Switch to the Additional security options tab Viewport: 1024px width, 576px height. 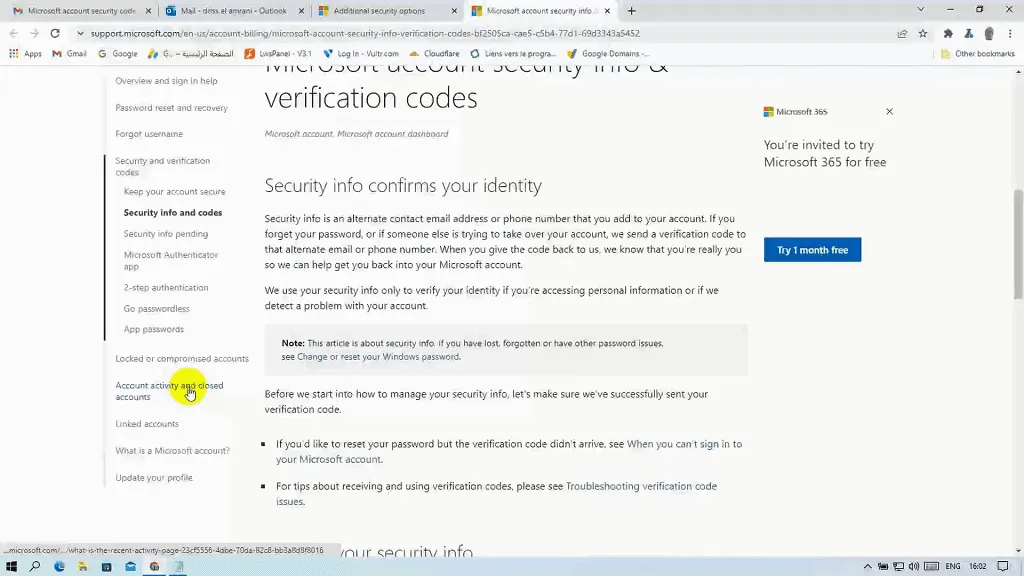click(x=387, y=10)
